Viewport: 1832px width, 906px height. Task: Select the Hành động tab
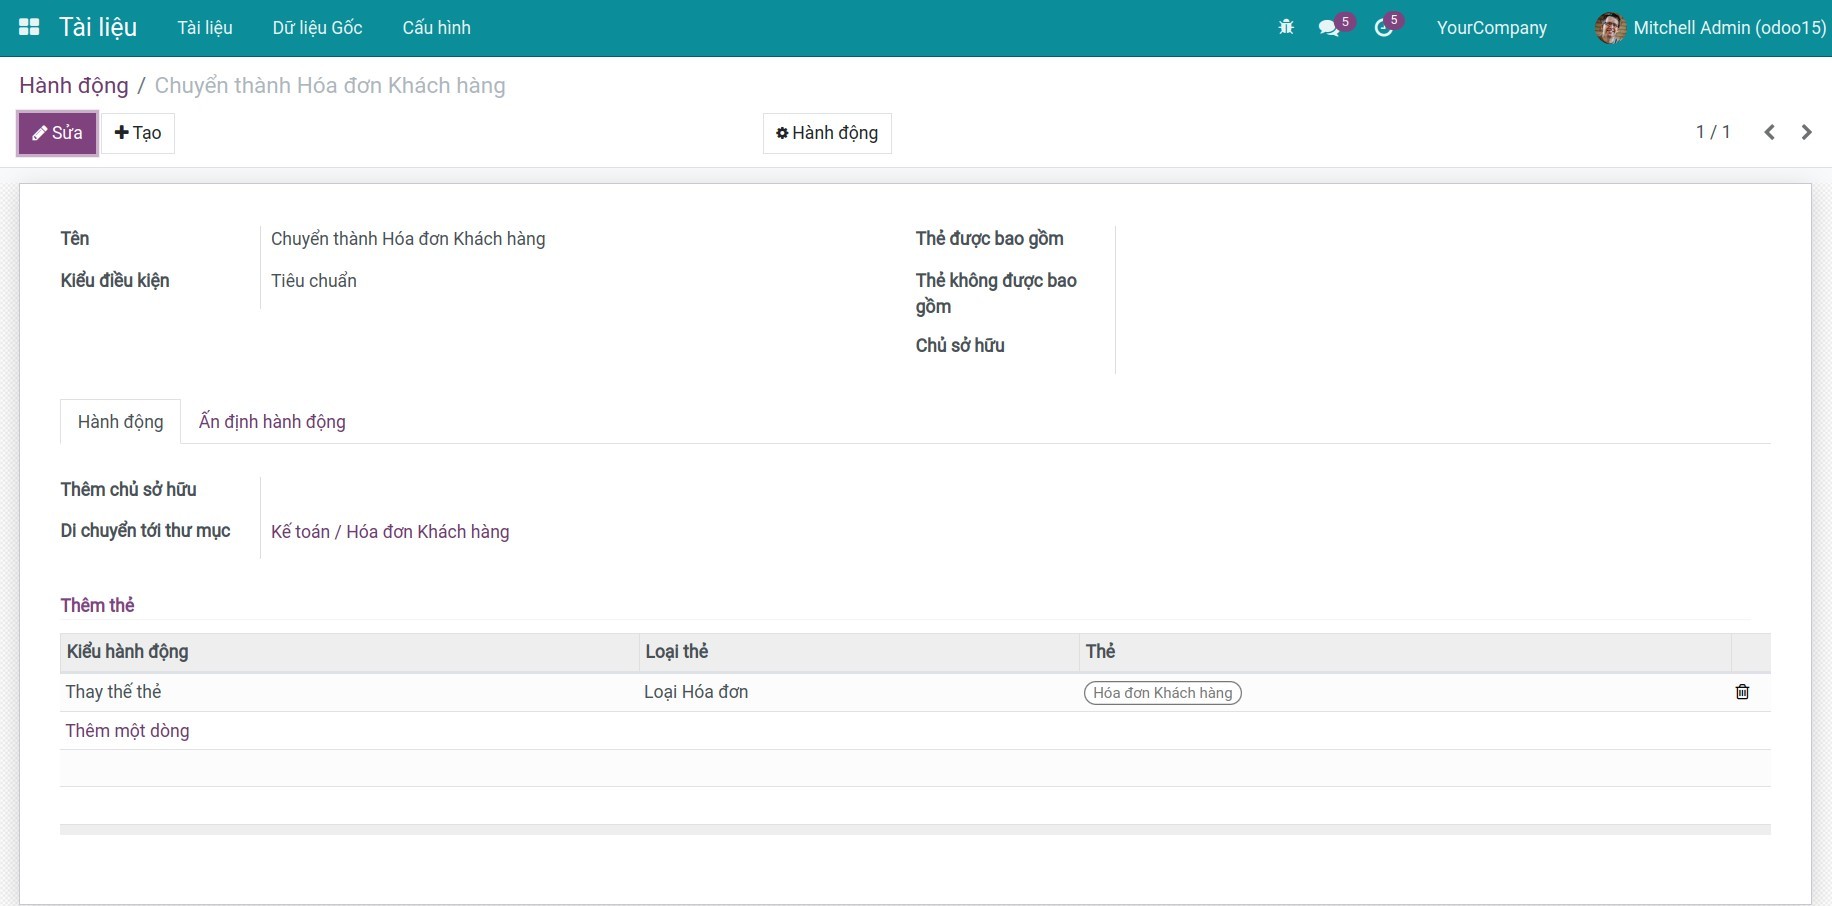[x=120, y=422]
